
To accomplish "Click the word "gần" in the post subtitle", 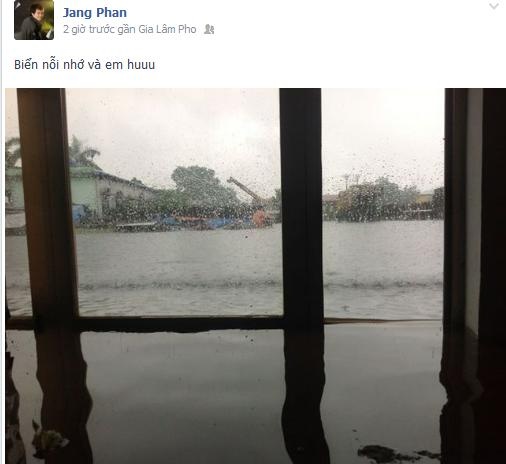I will (126, 29).
